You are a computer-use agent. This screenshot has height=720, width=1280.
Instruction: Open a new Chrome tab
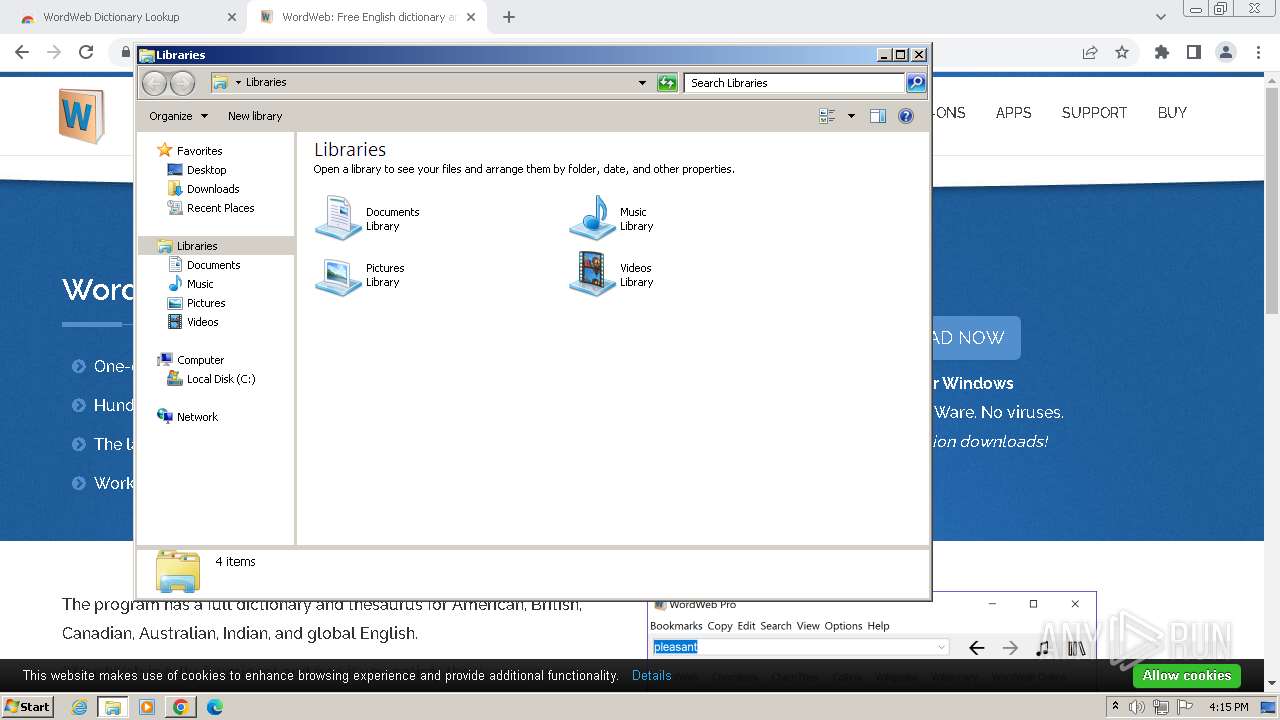pos(509,17)
